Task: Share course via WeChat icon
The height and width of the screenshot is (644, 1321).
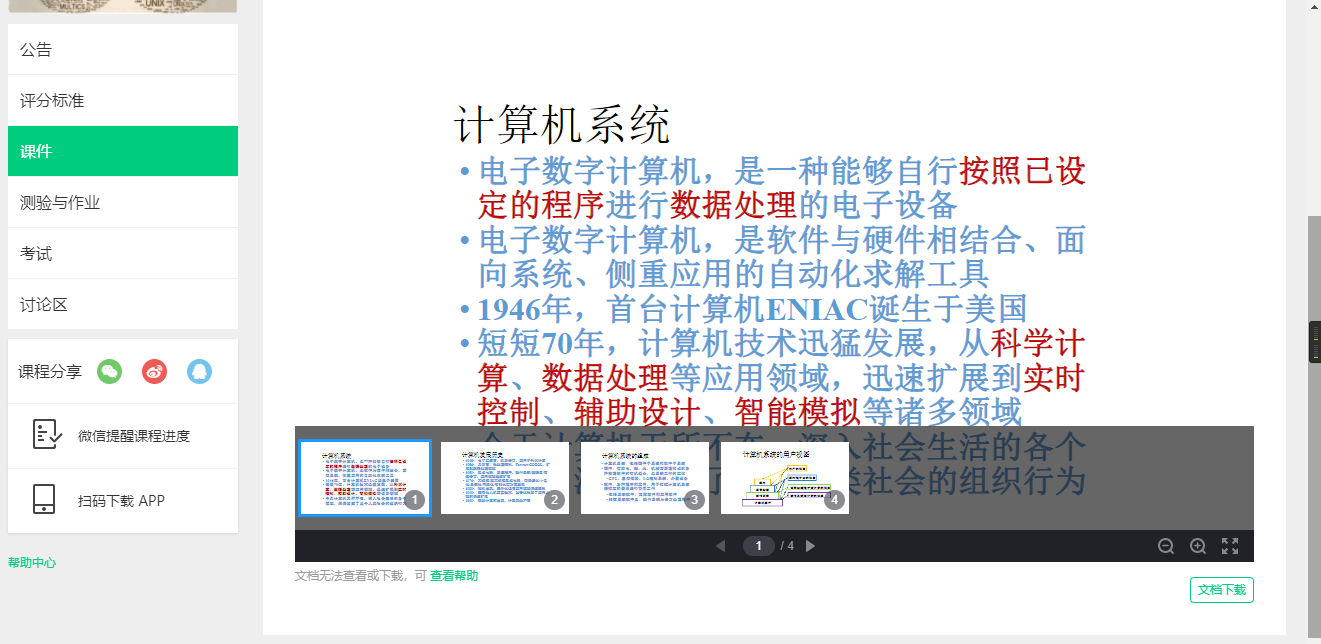Action: pos(110,371)
